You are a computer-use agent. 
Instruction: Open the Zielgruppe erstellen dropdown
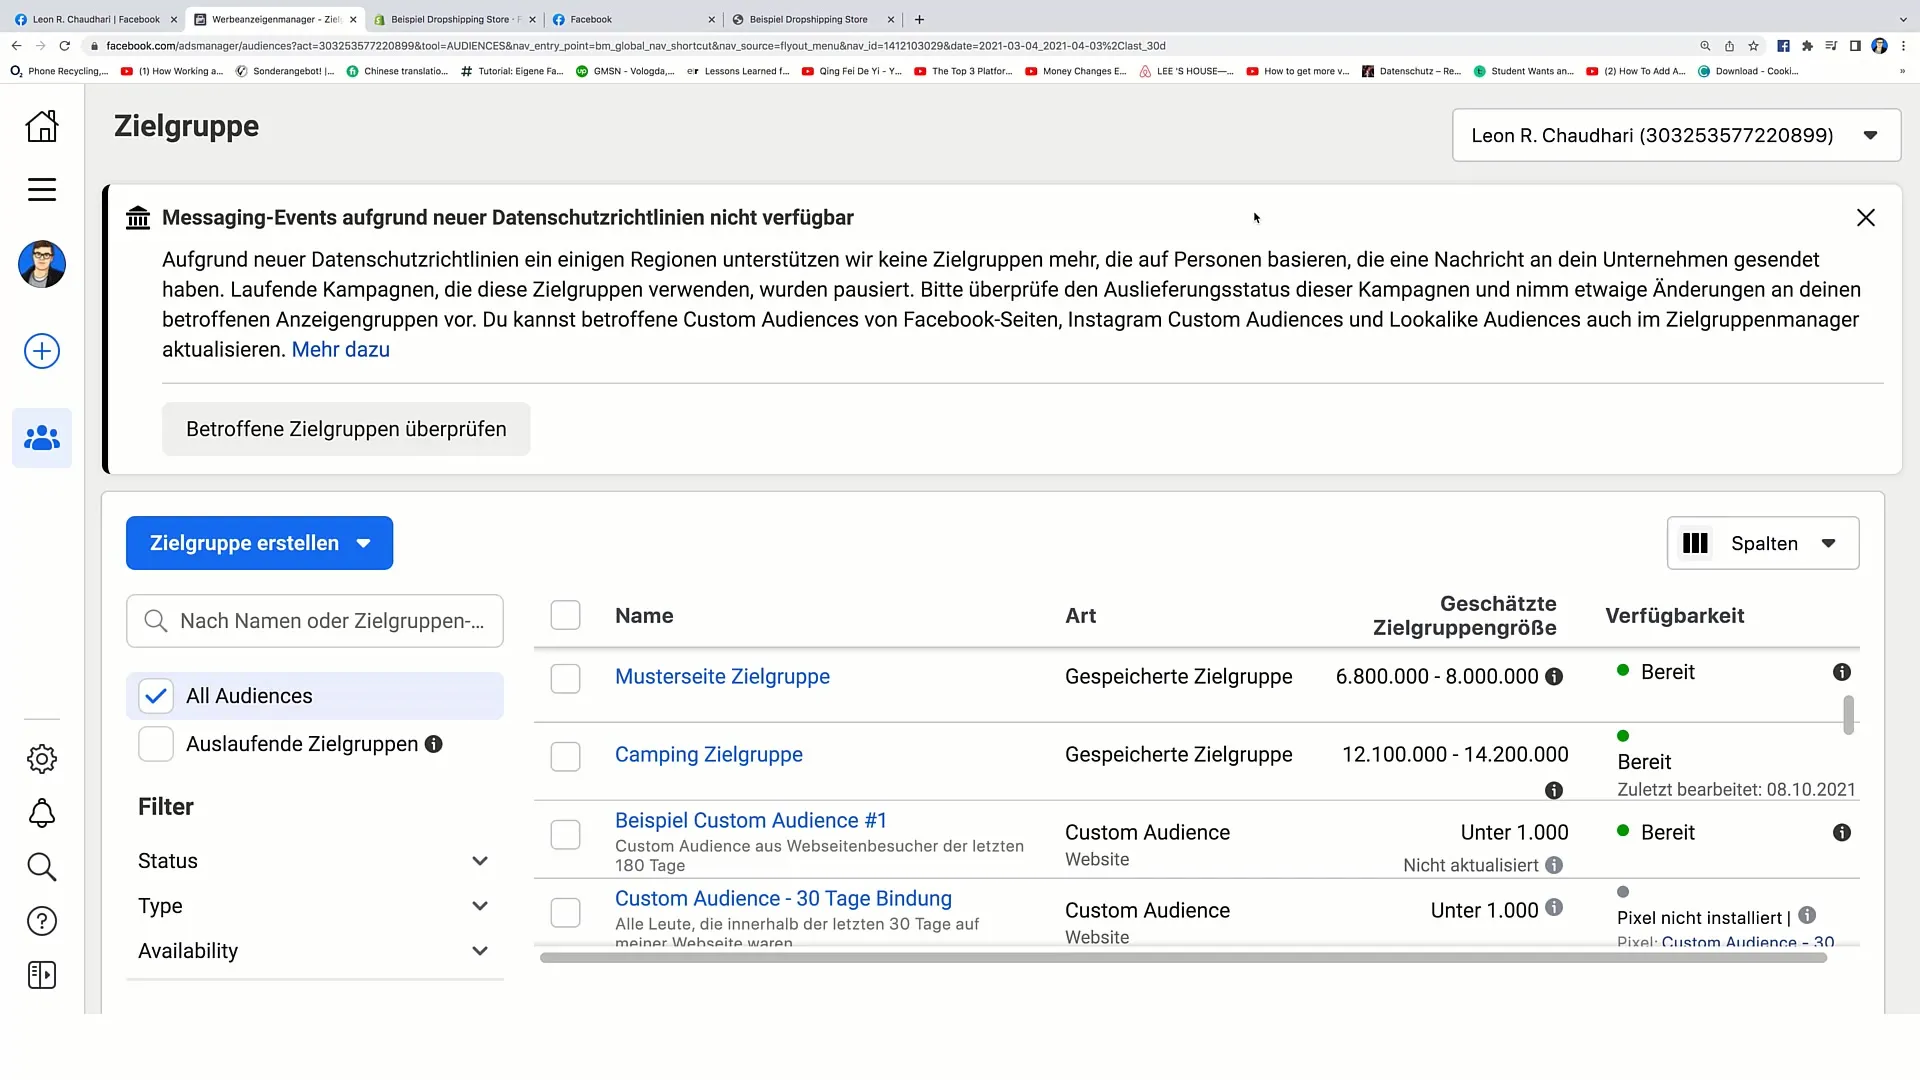259,543
